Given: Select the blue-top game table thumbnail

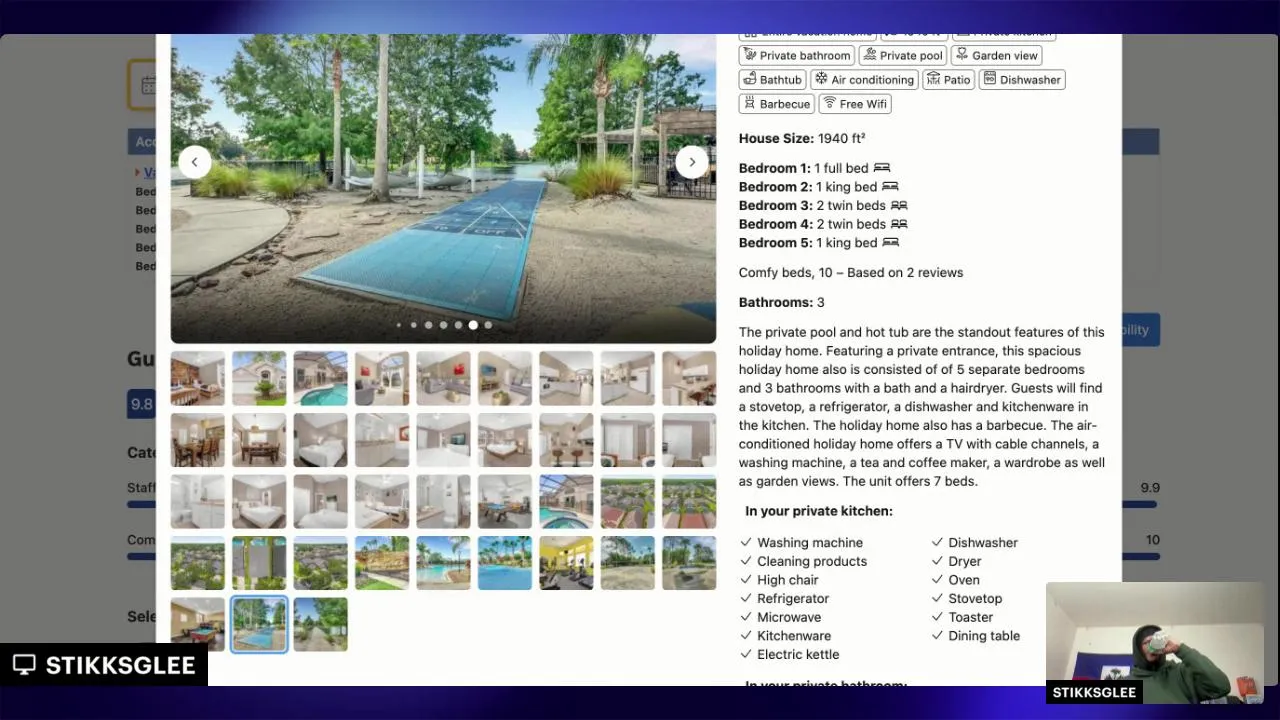Looking at the screenshot, I should pos(505,502).
